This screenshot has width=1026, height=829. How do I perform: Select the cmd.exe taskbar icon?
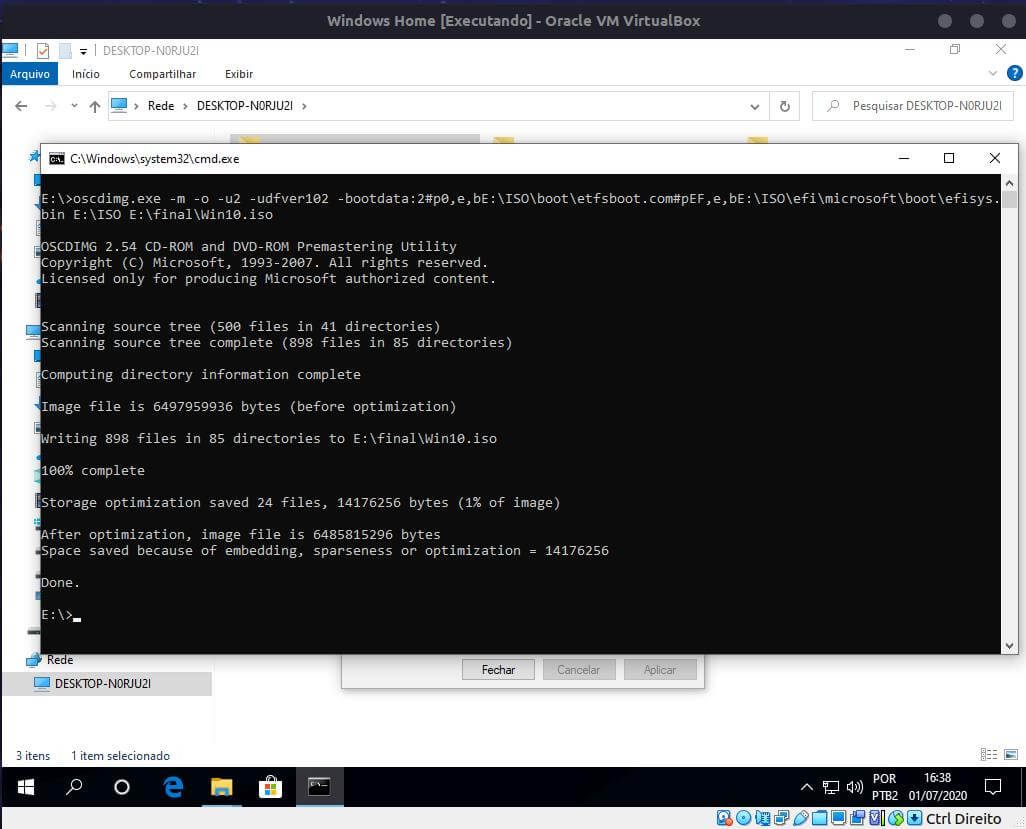pos(319,787)
